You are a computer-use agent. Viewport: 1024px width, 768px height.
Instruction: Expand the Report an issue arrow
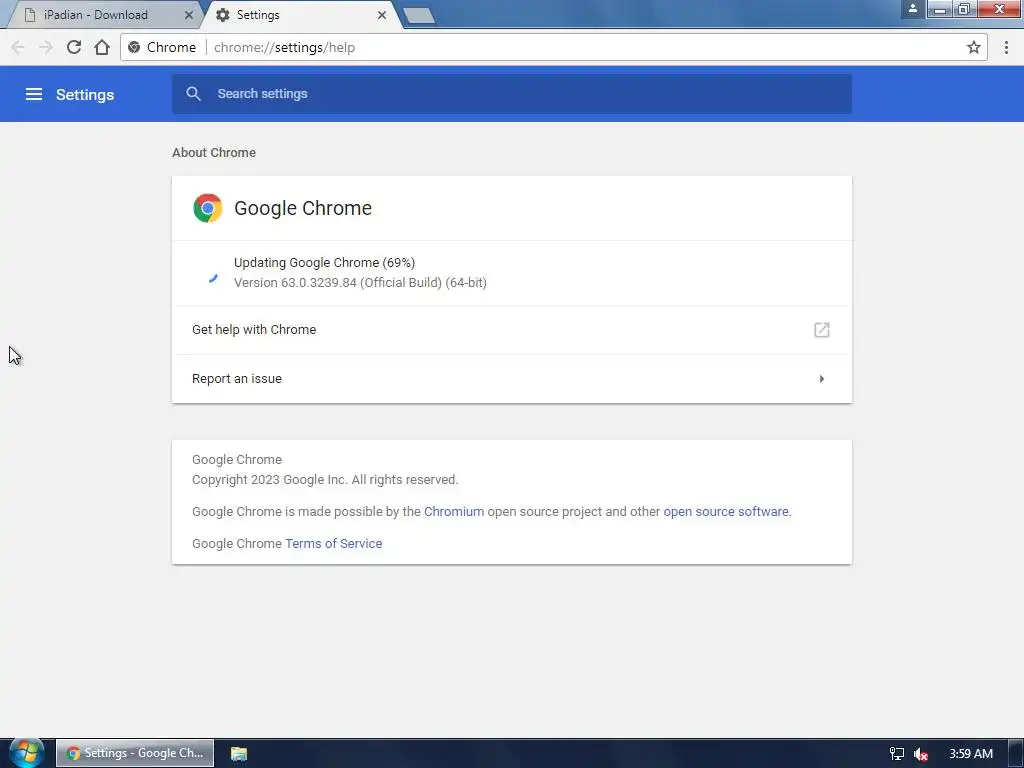pos(822,379)
